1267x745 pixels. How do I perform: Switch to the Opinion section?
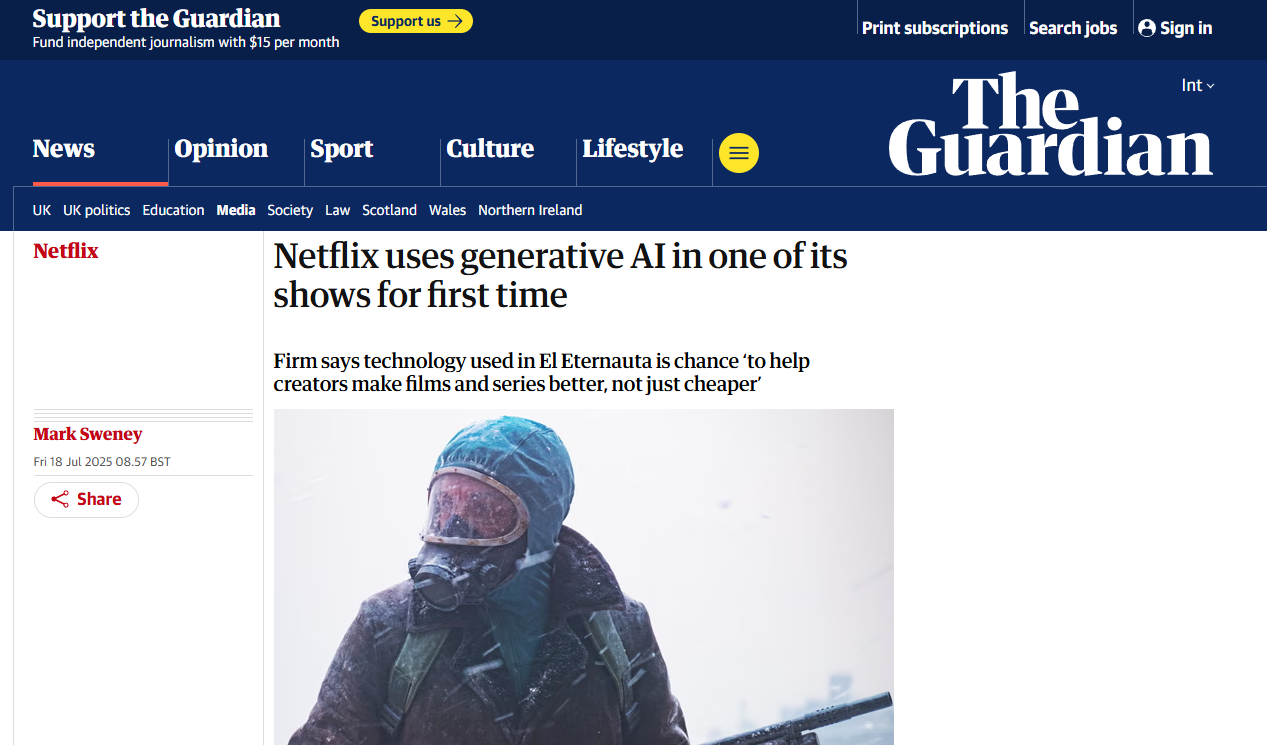point(221,149)
